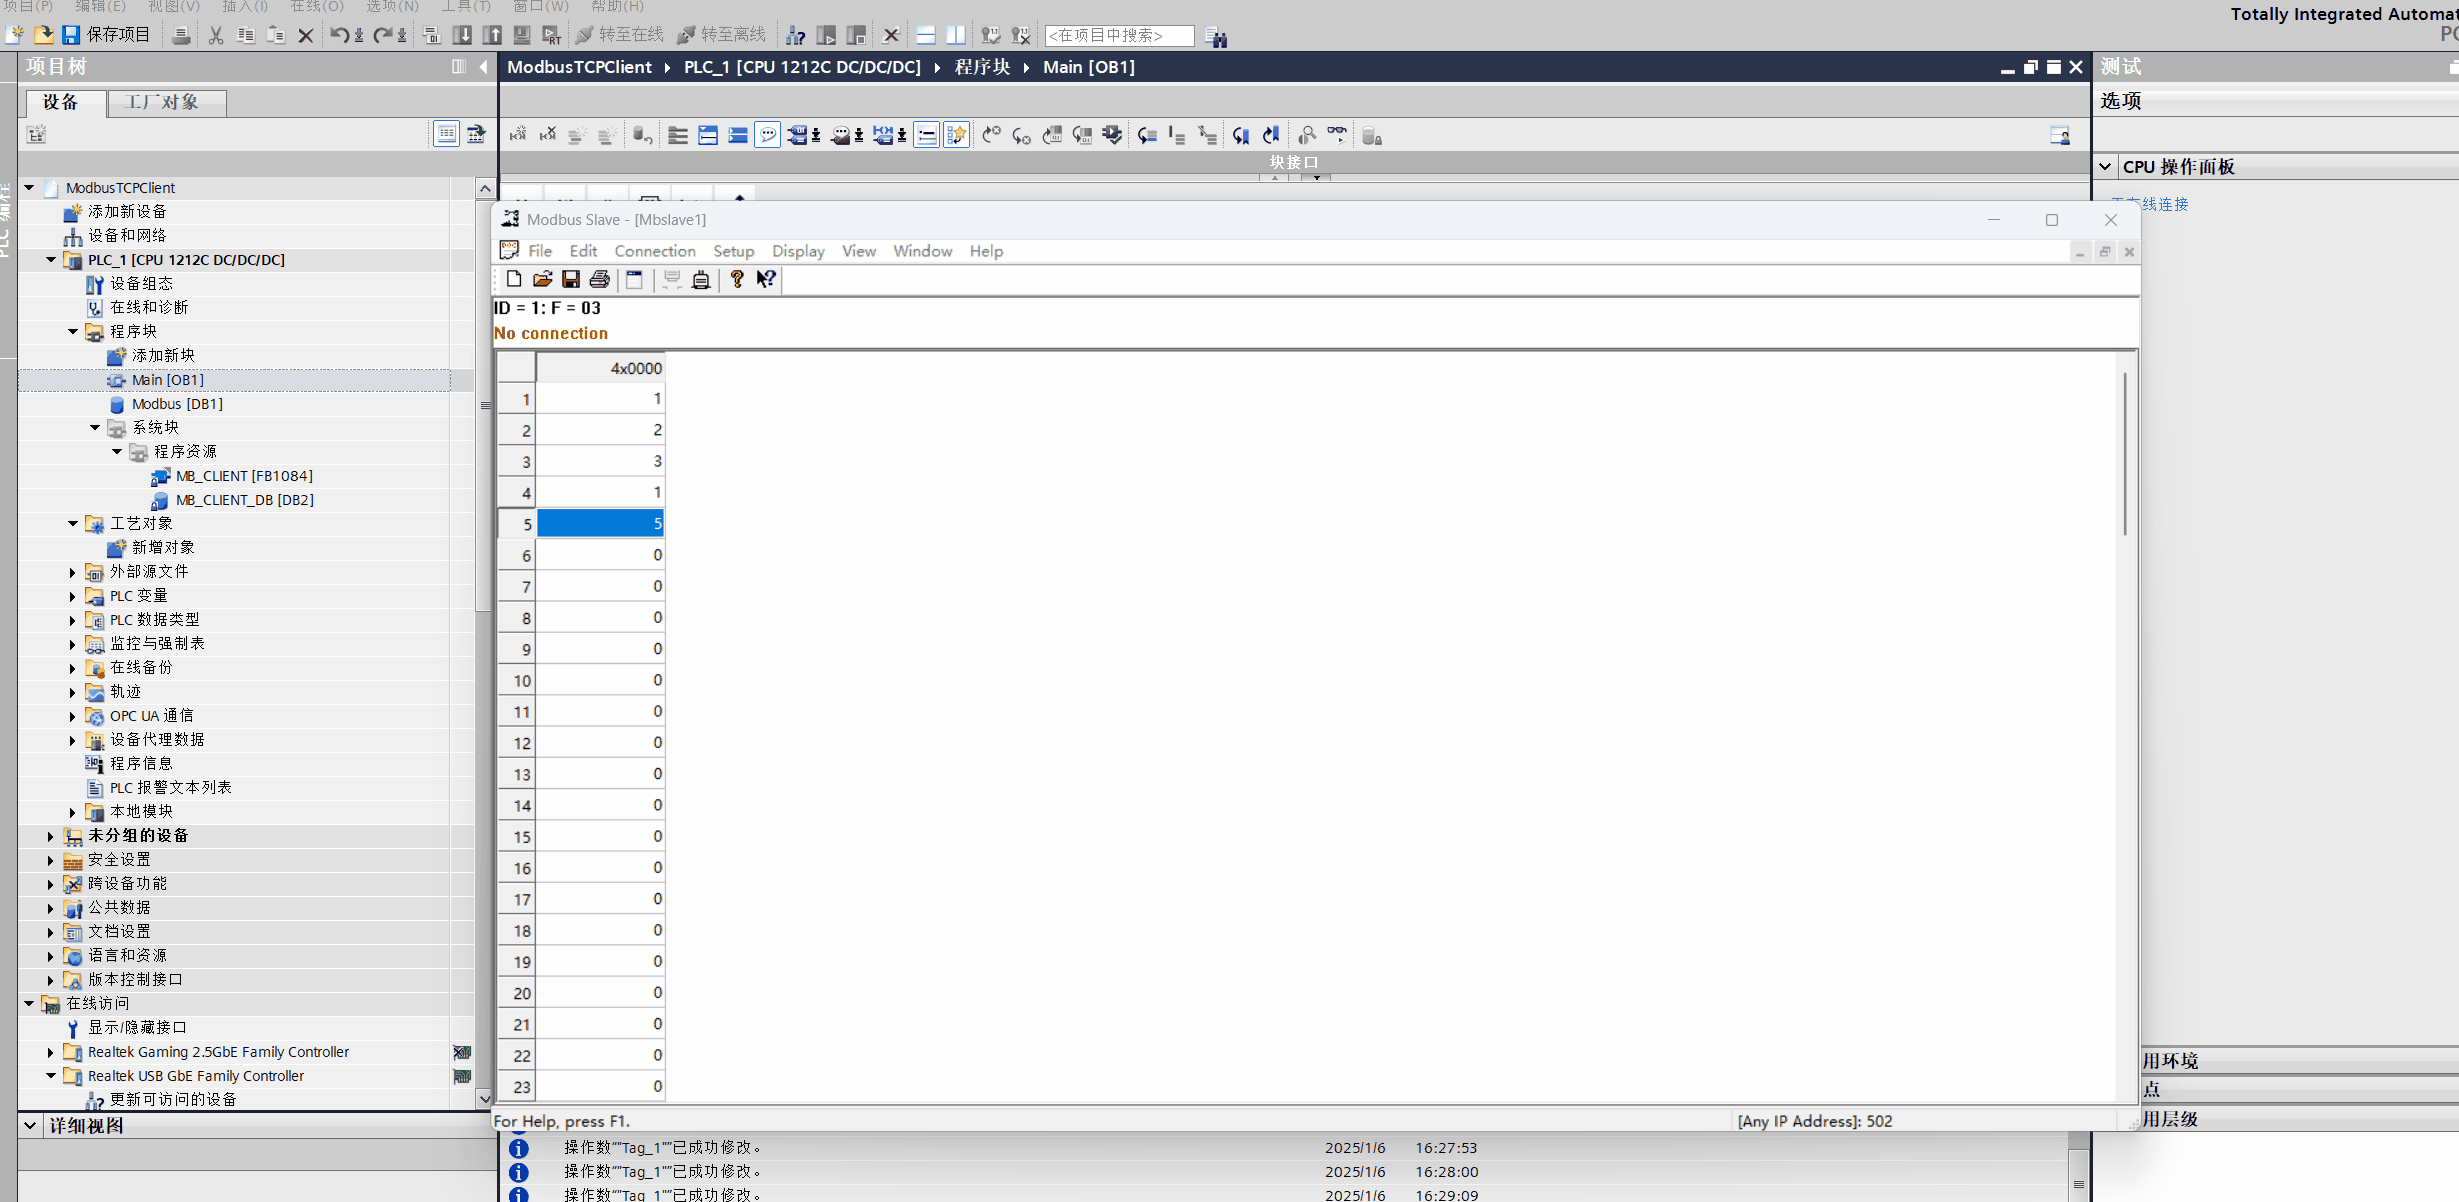Toggle the comment bubble display button in editor toolbar

pos(767,135)
